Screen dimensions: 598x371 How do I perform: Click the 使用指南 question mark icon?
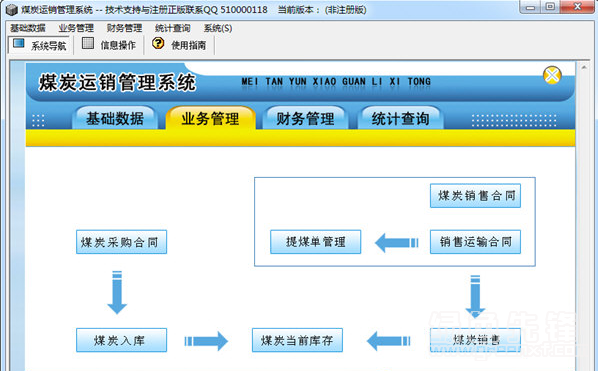(x=158, y=43)
